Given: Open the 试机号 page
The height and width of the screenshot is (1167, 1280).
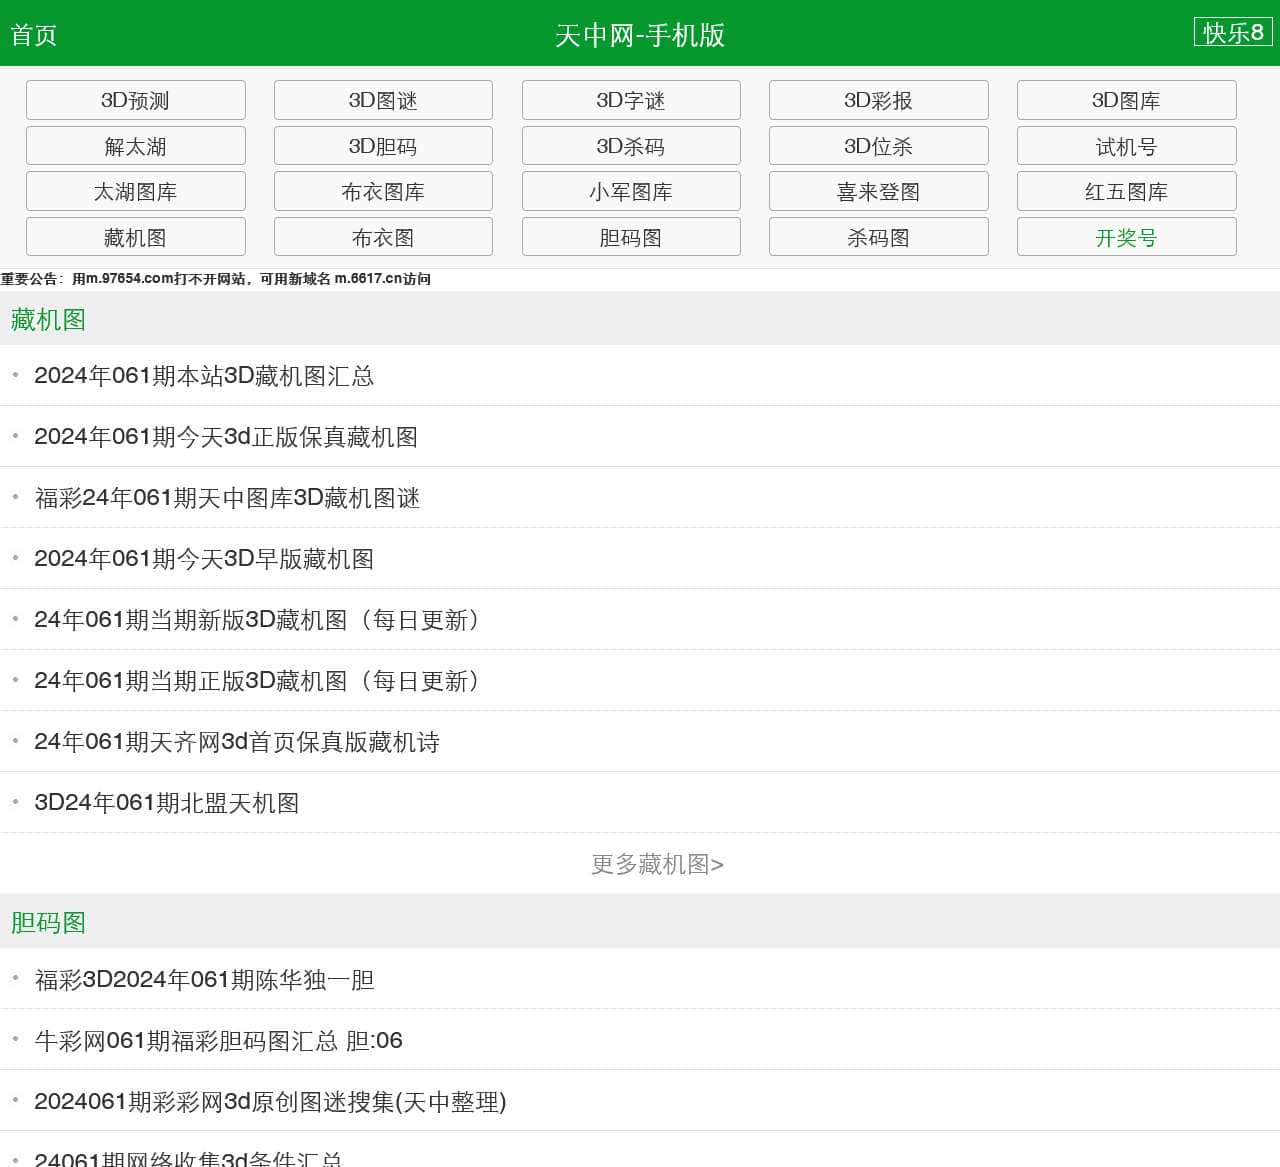Looking at the screenshot, I should pyautogui.click(x=1126, y=145).
